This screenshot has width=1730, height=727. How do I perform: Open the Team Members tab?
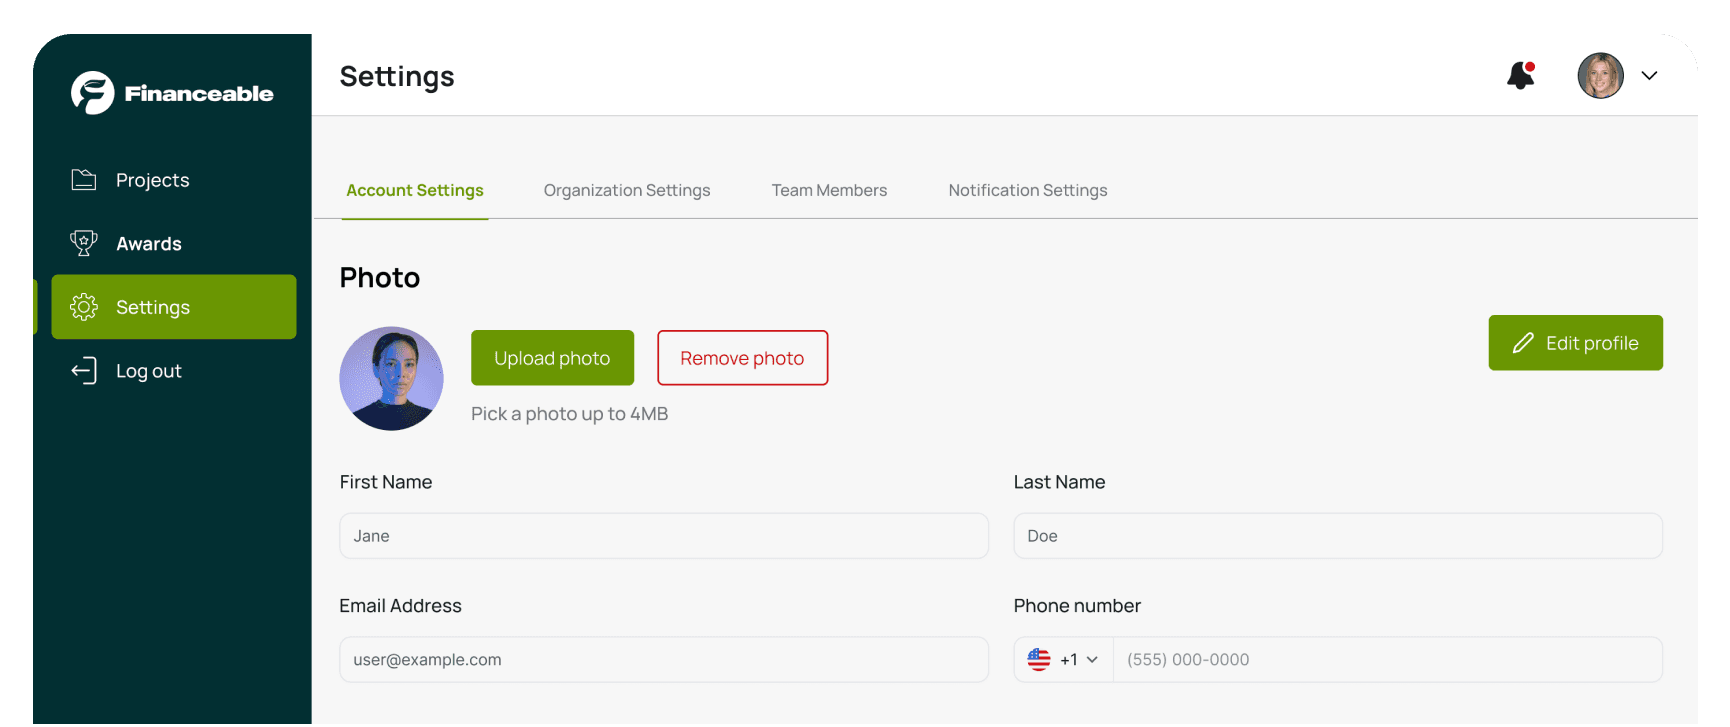click(829, 190)
